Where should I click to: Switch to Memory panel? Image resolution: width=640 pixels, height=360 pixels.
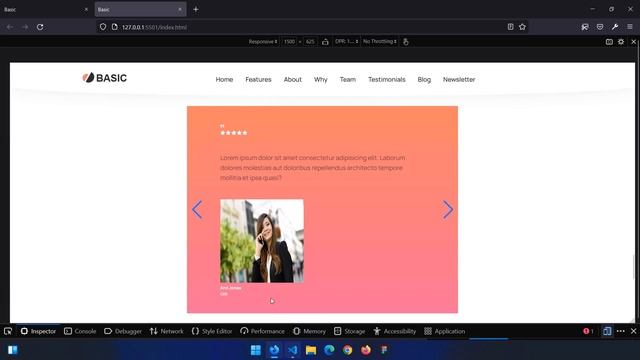click(x=309, y=331)
